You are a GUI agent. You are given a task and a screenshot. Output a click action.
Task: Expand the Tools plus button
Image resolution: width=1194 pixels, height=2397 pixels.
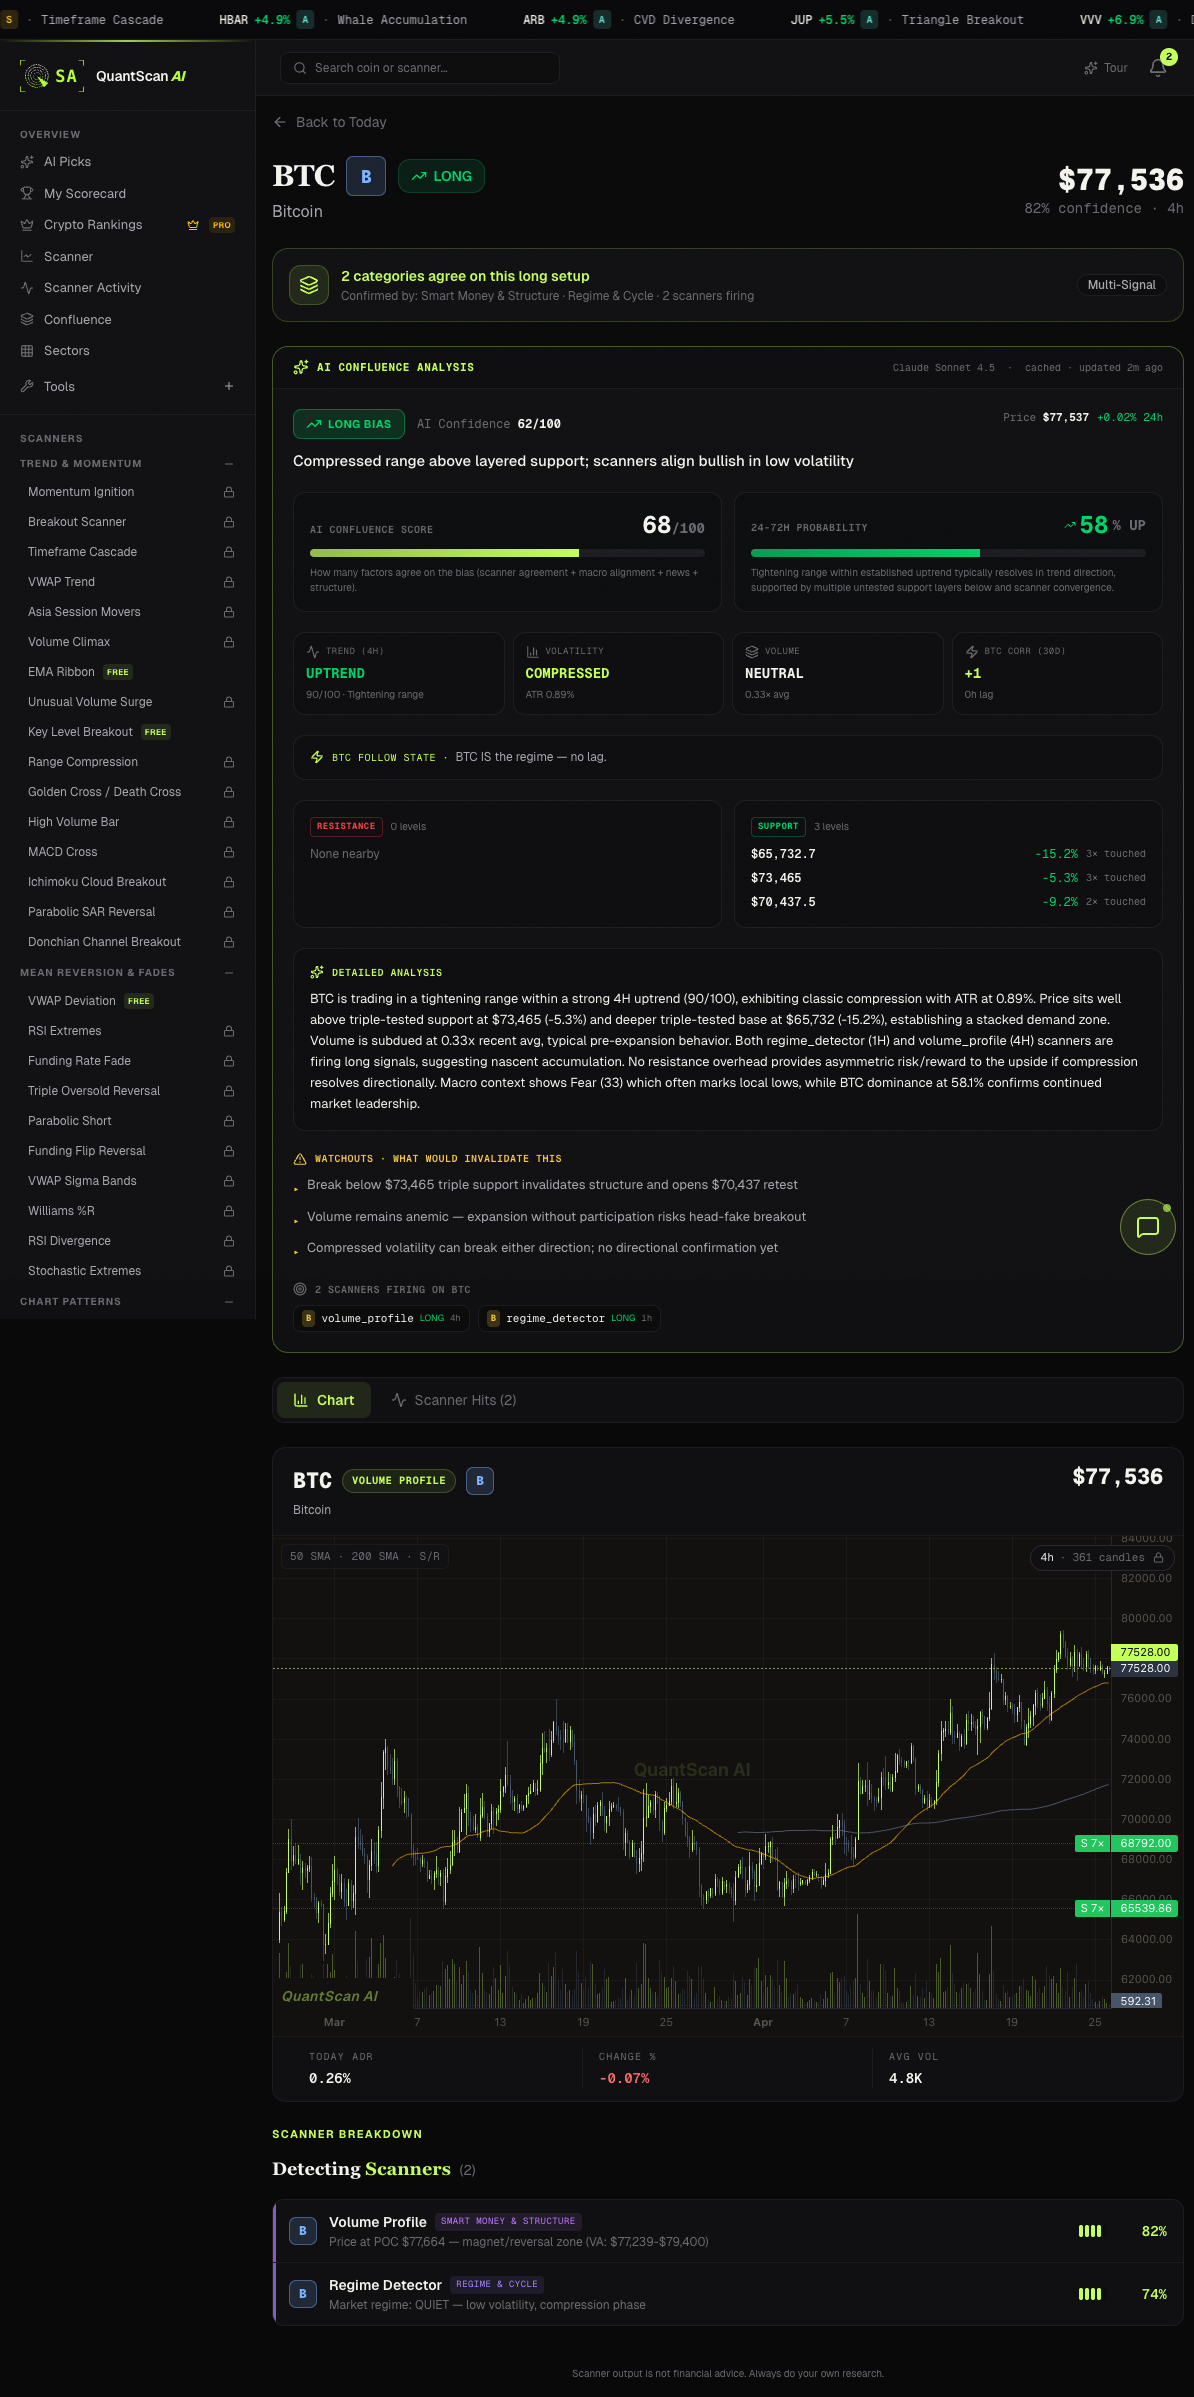point(229,386)
